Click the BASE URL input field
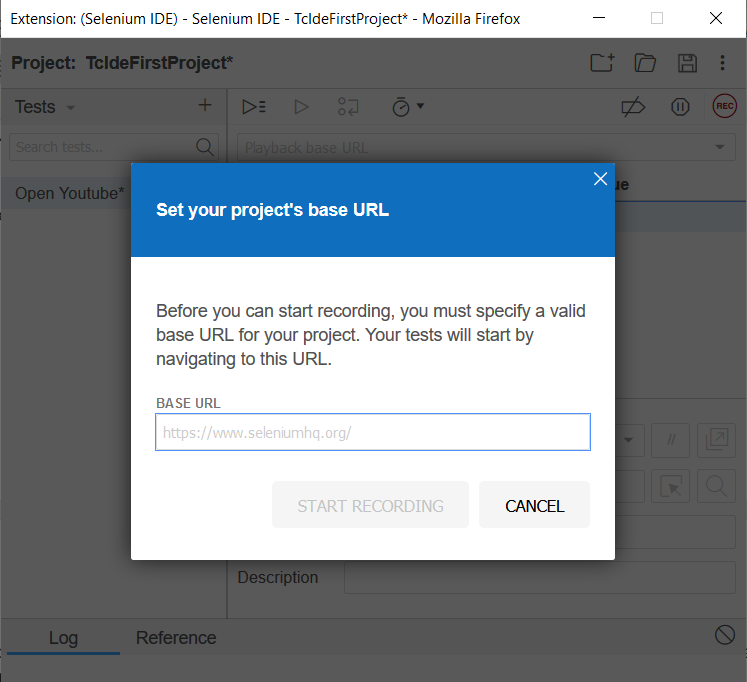747x682 pixels. [x=373, y=432]
